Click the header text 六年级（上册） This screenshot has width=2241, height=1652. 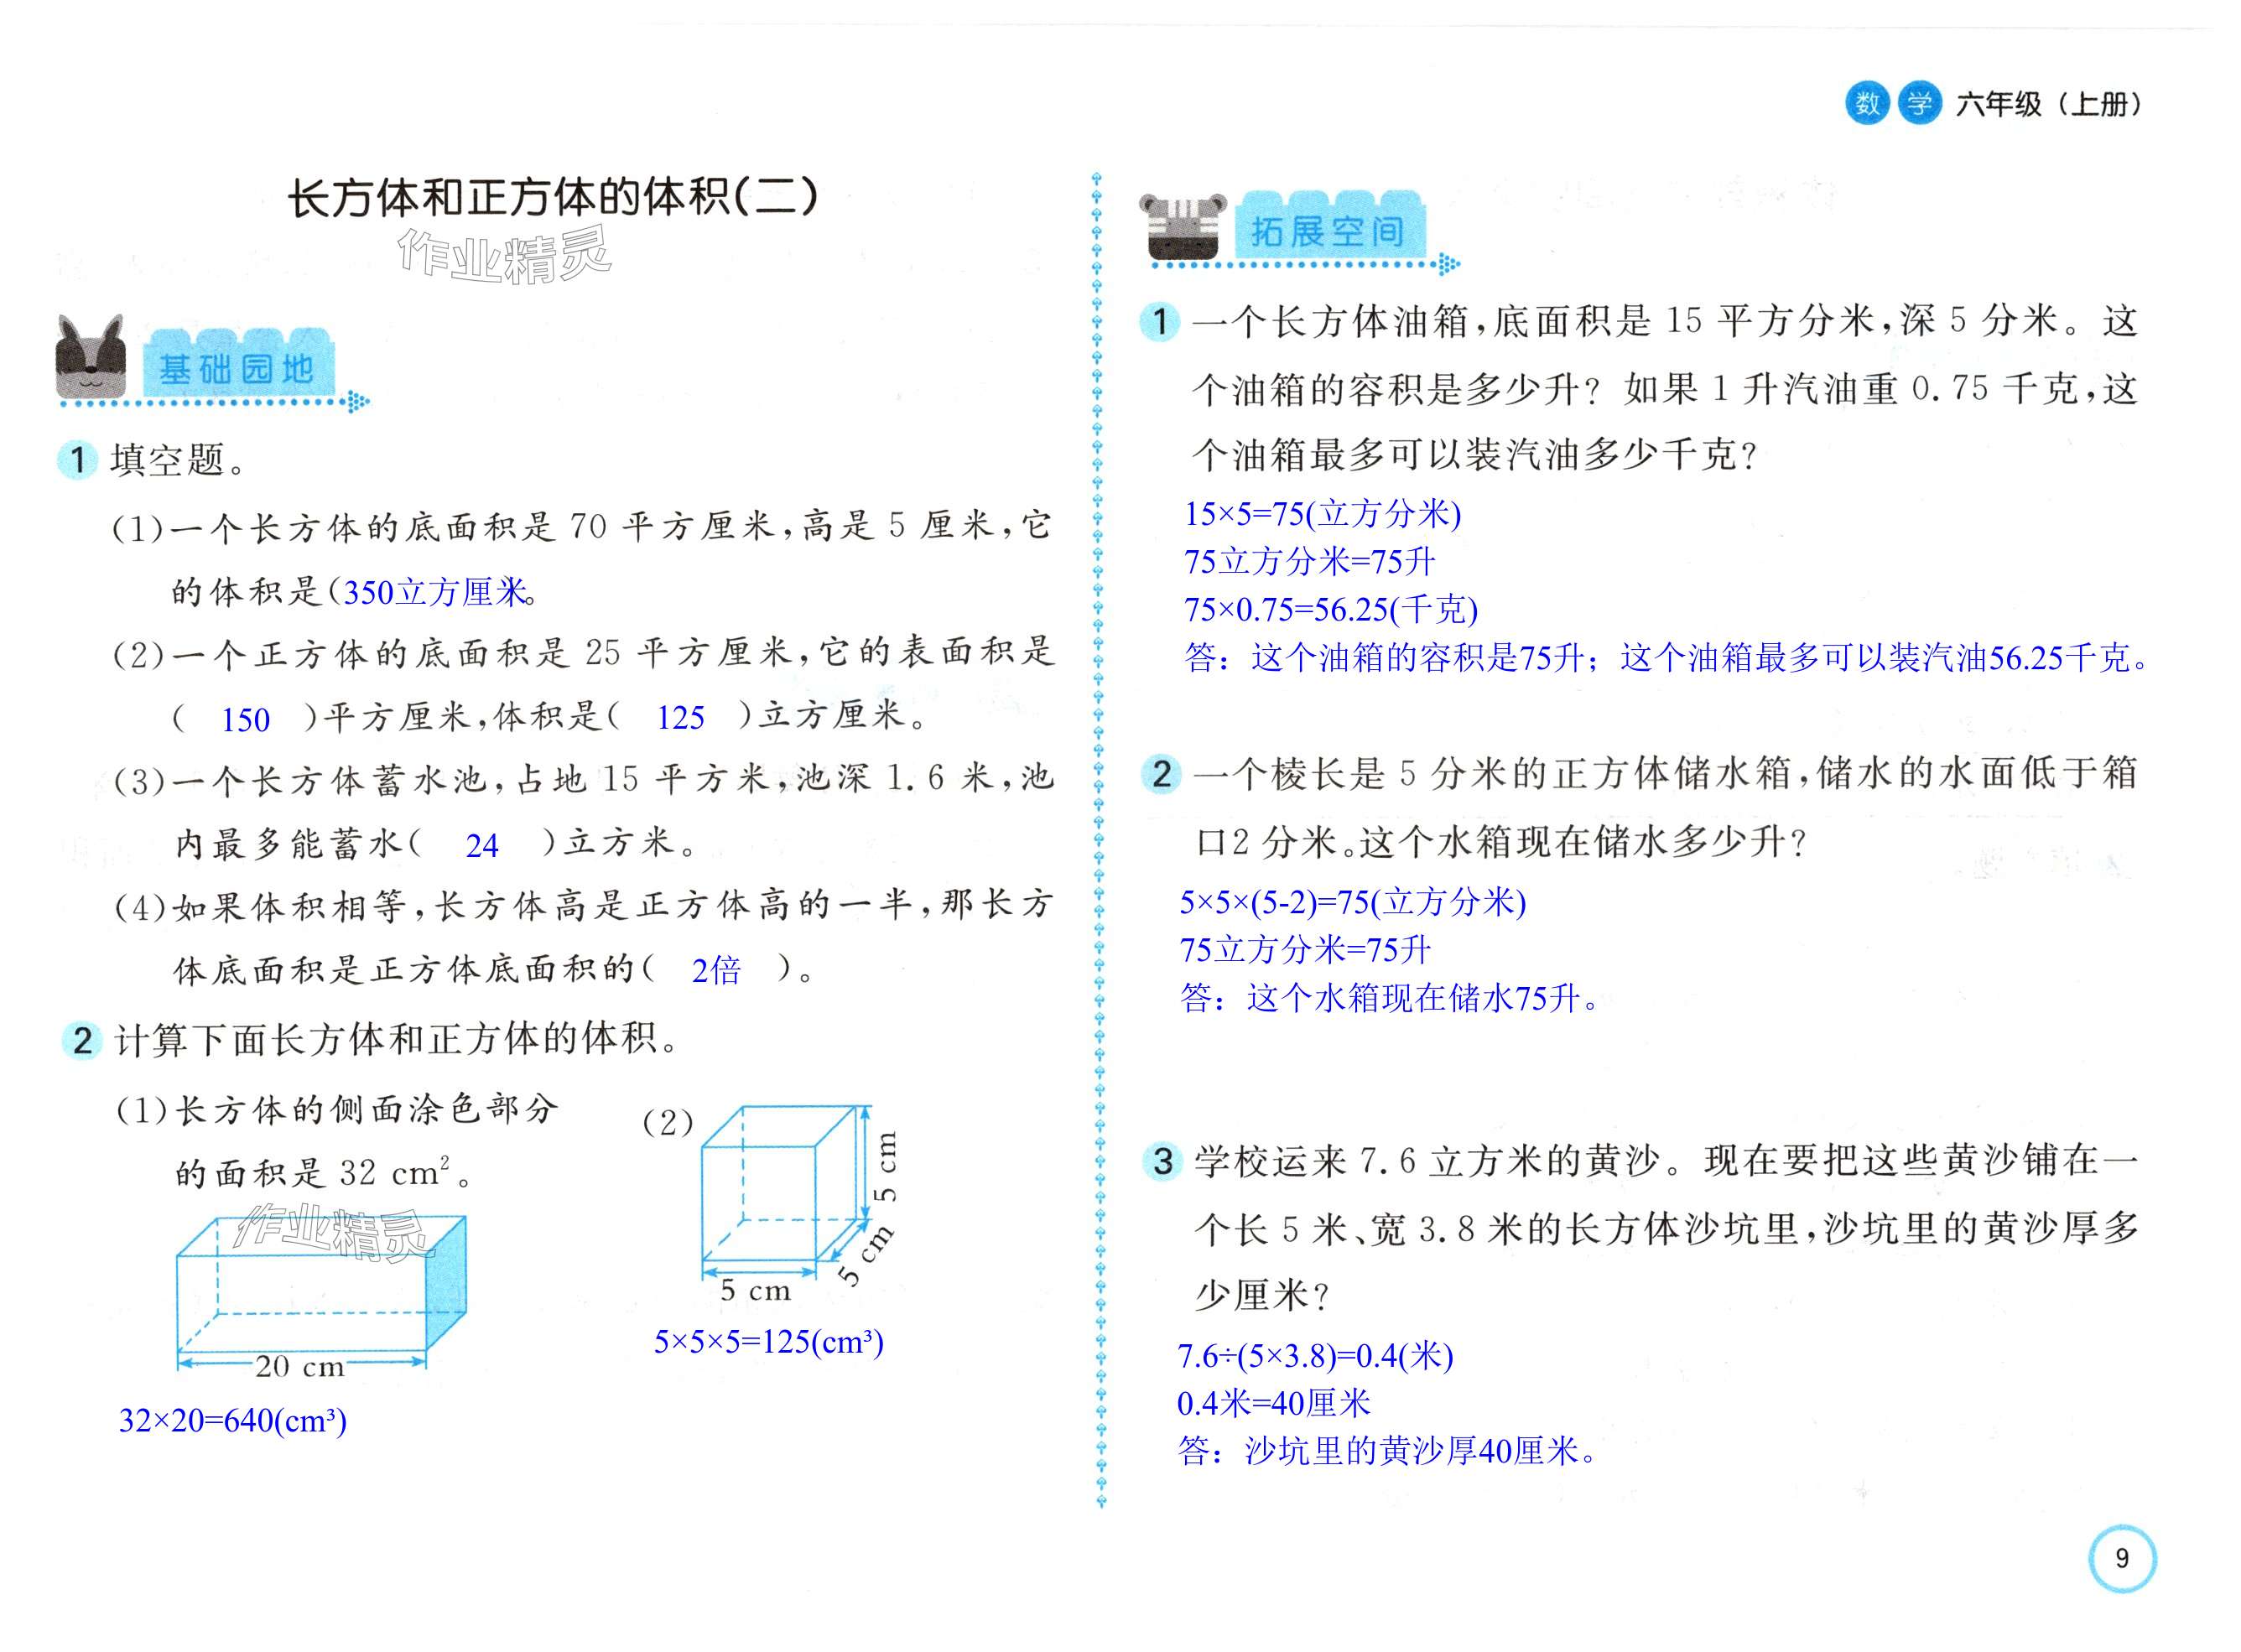[2048, 104]
